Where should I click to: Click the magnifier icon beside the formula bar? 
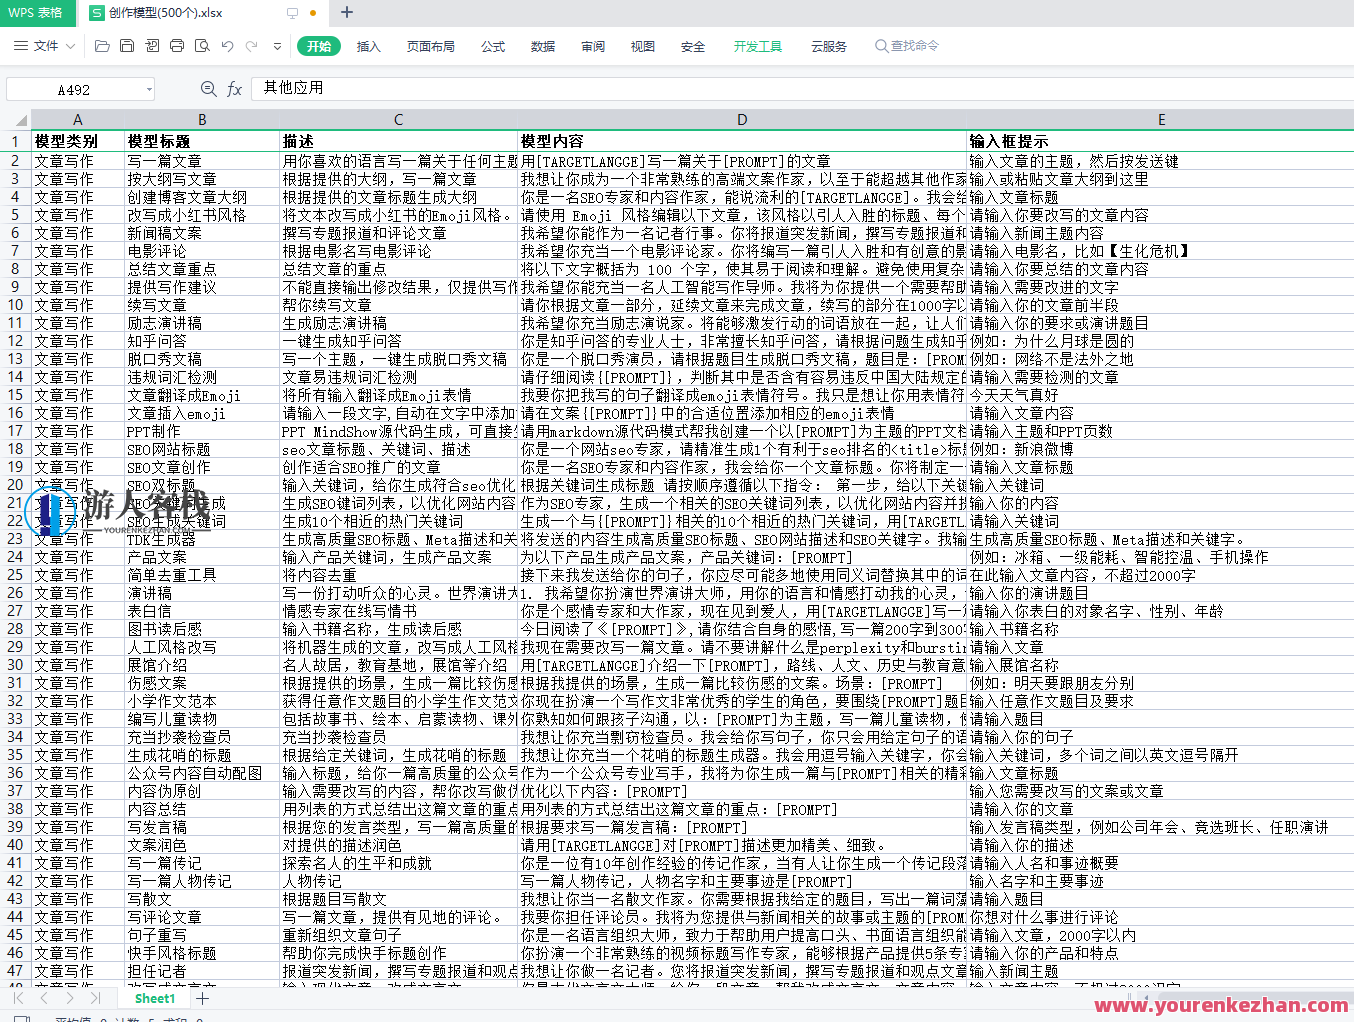click(207, 88)
